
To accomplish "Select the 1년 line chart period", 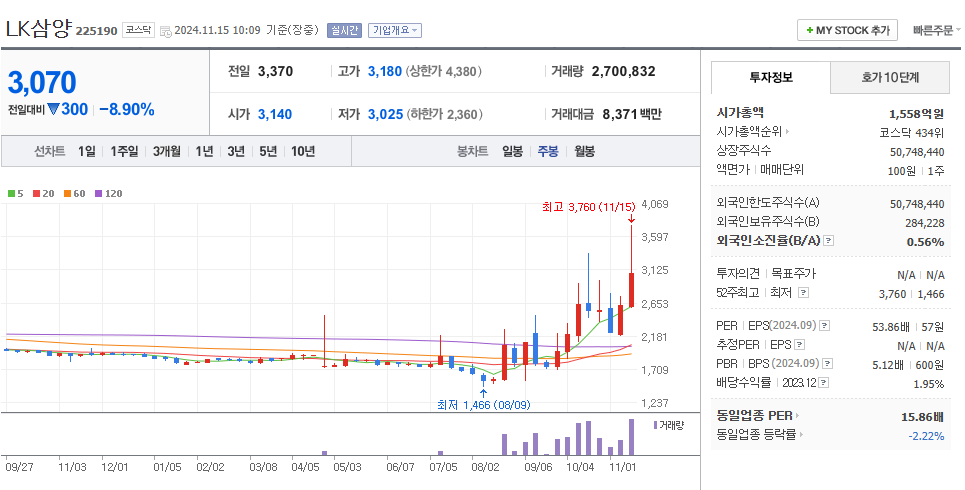I will pyautogui.click(x=204, y=151).
